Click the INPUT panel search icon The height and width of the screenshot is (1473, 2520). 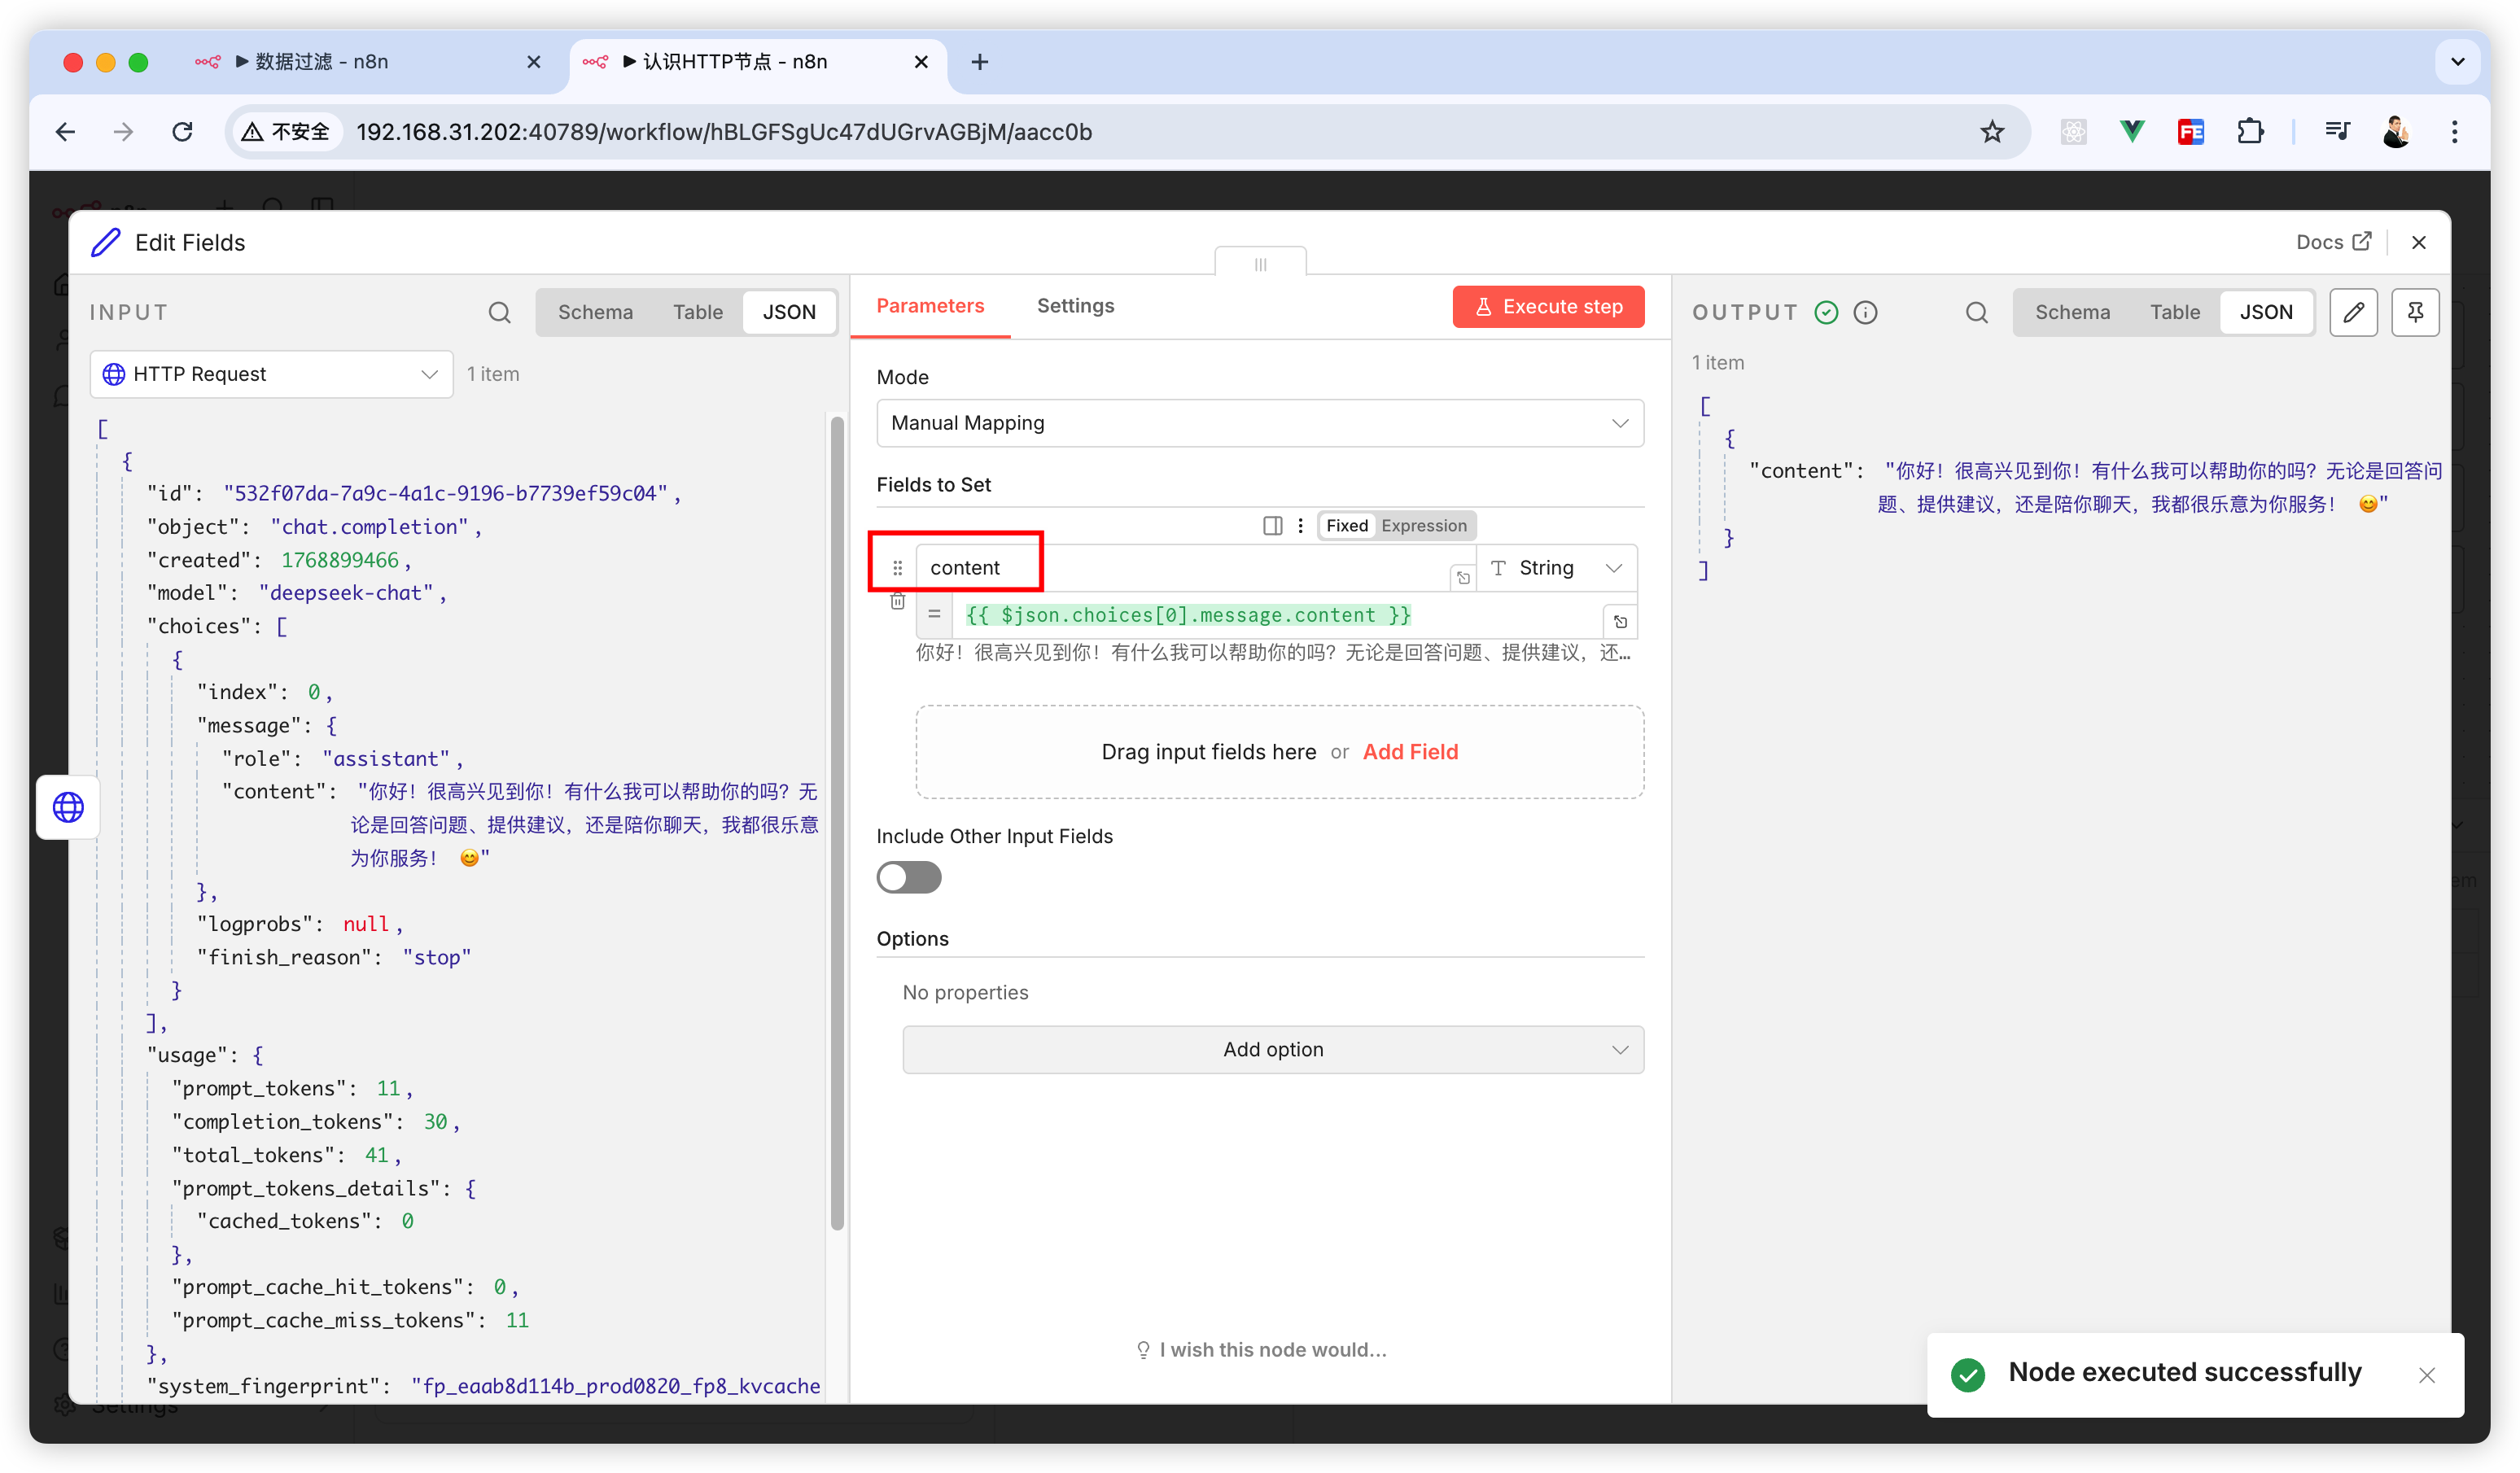click(x=499, y=312)
